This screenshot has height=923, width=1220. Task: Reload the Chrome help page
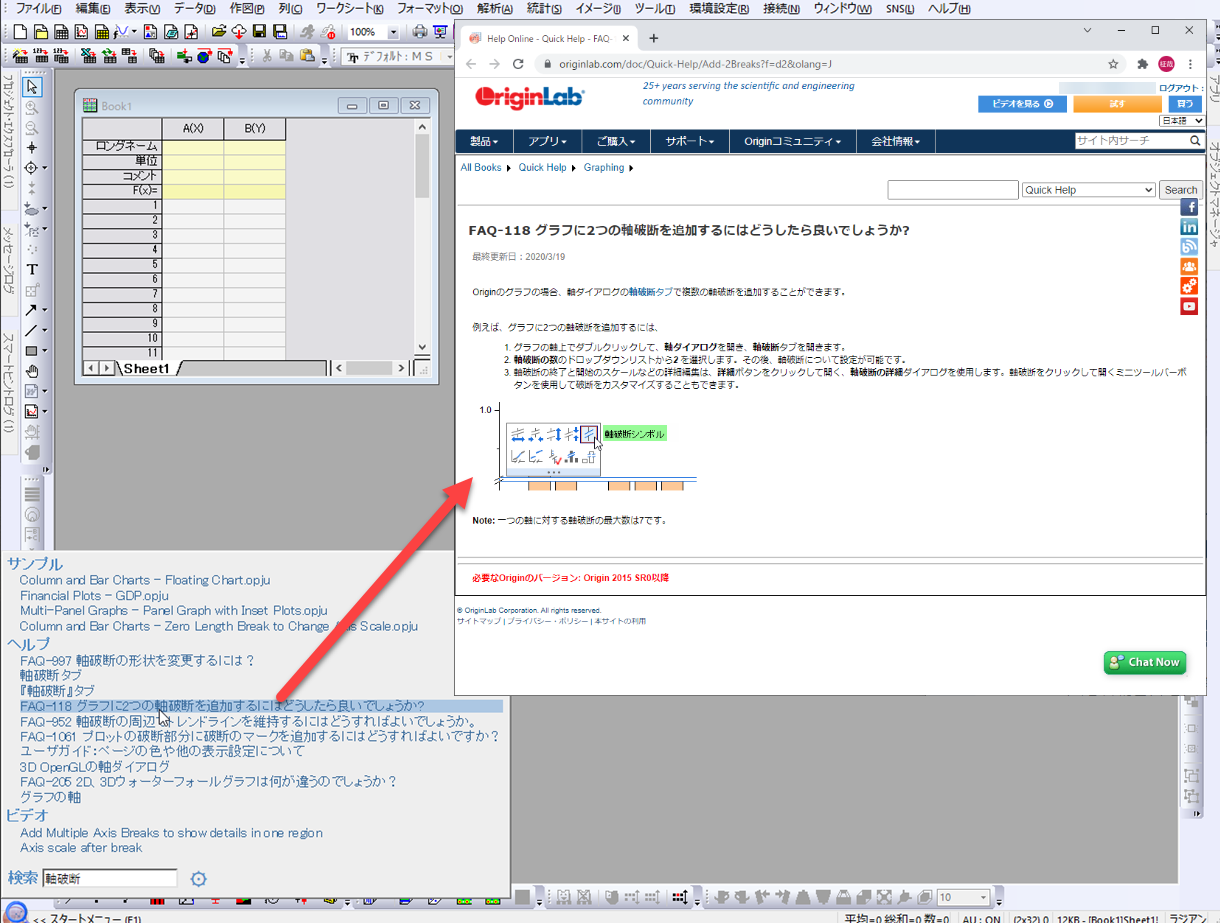click(x=518, y=64)
